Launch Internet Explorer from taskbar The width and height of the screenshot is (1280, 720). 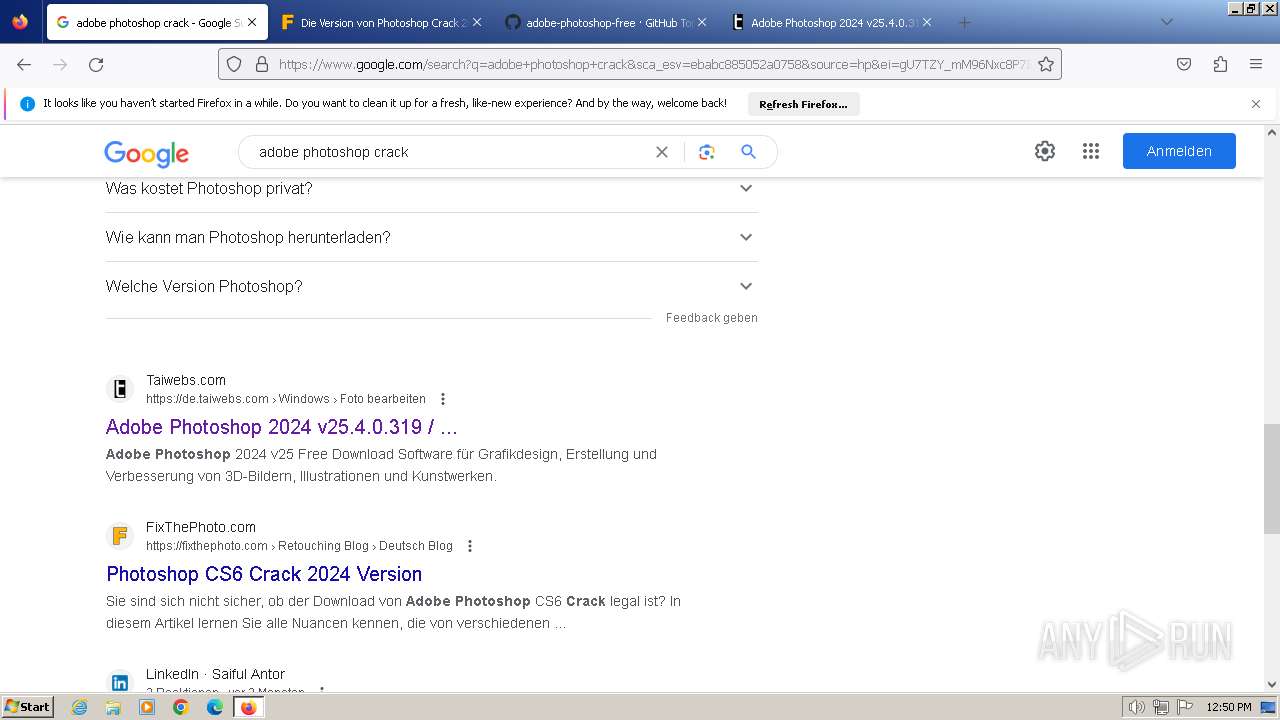pos(80,707)
